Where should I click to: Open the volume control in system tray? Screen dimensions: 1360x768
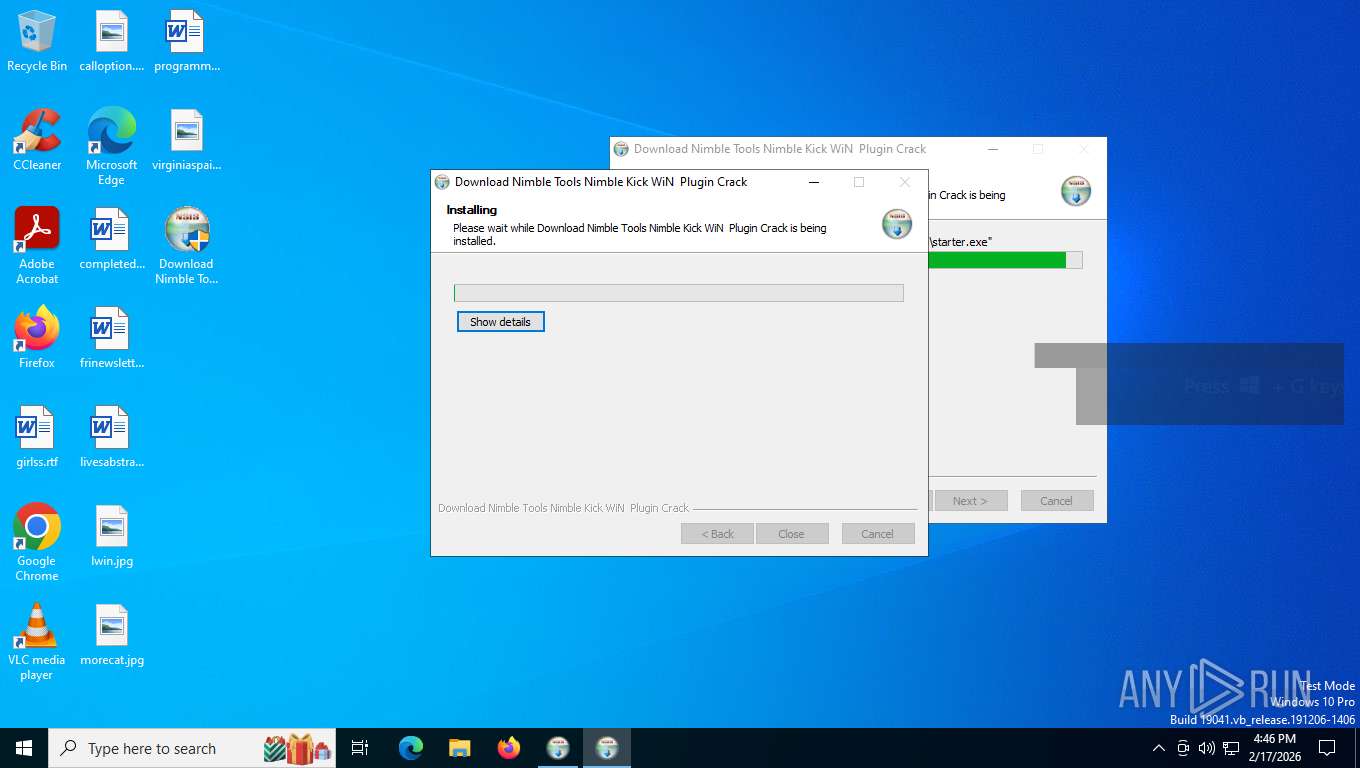click(x=1207, y=748)
